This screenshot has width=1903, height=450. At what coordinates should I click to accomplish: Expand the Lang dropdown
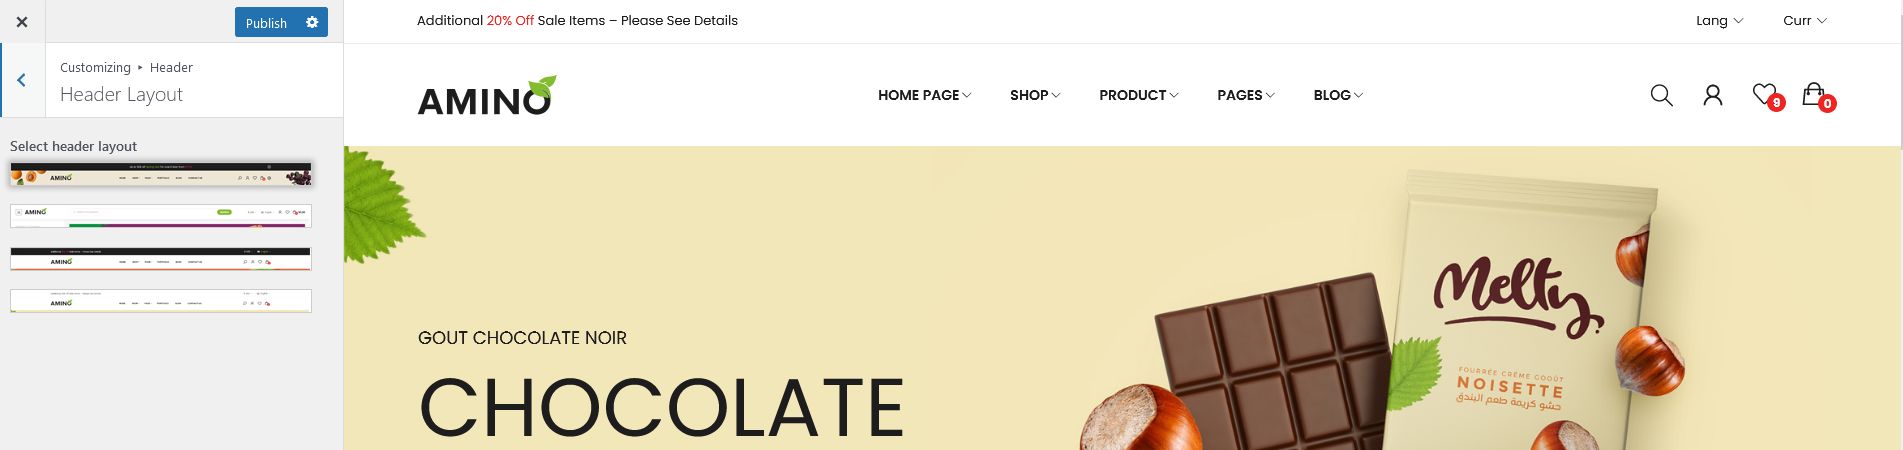(1719, 21)
